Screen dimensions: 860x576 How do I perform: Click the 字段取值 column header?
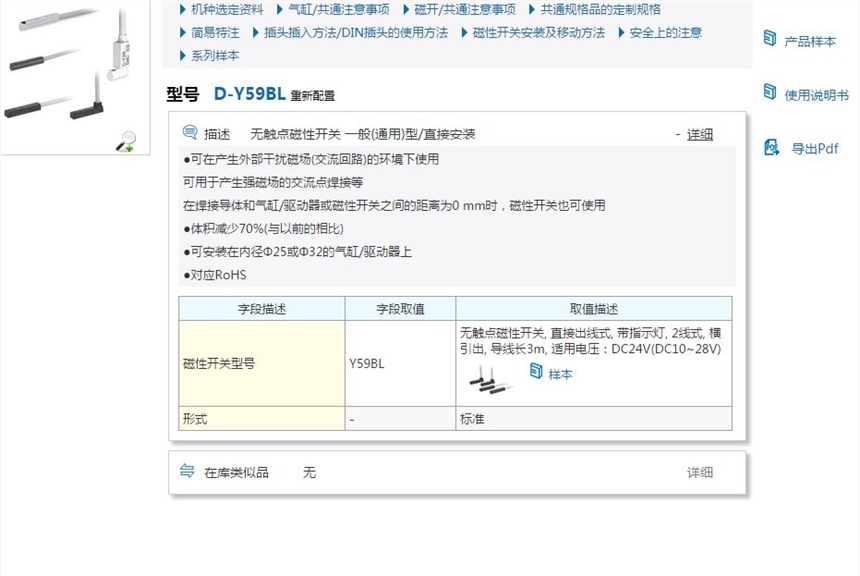[400, 309]
